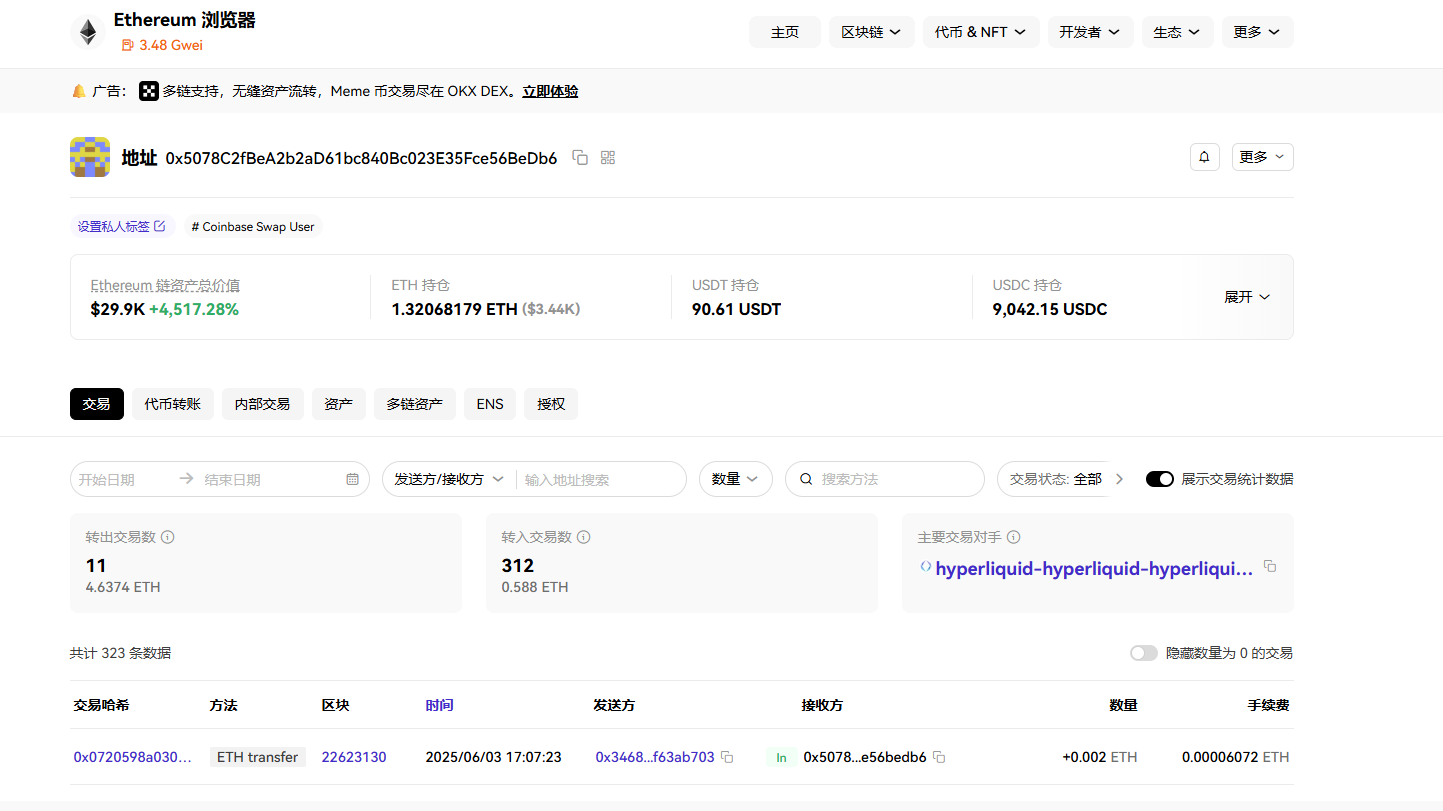Copy the hyperliquid counterparty address
The width and height of the screenshot is (1443, 811).
point(1270,566)
